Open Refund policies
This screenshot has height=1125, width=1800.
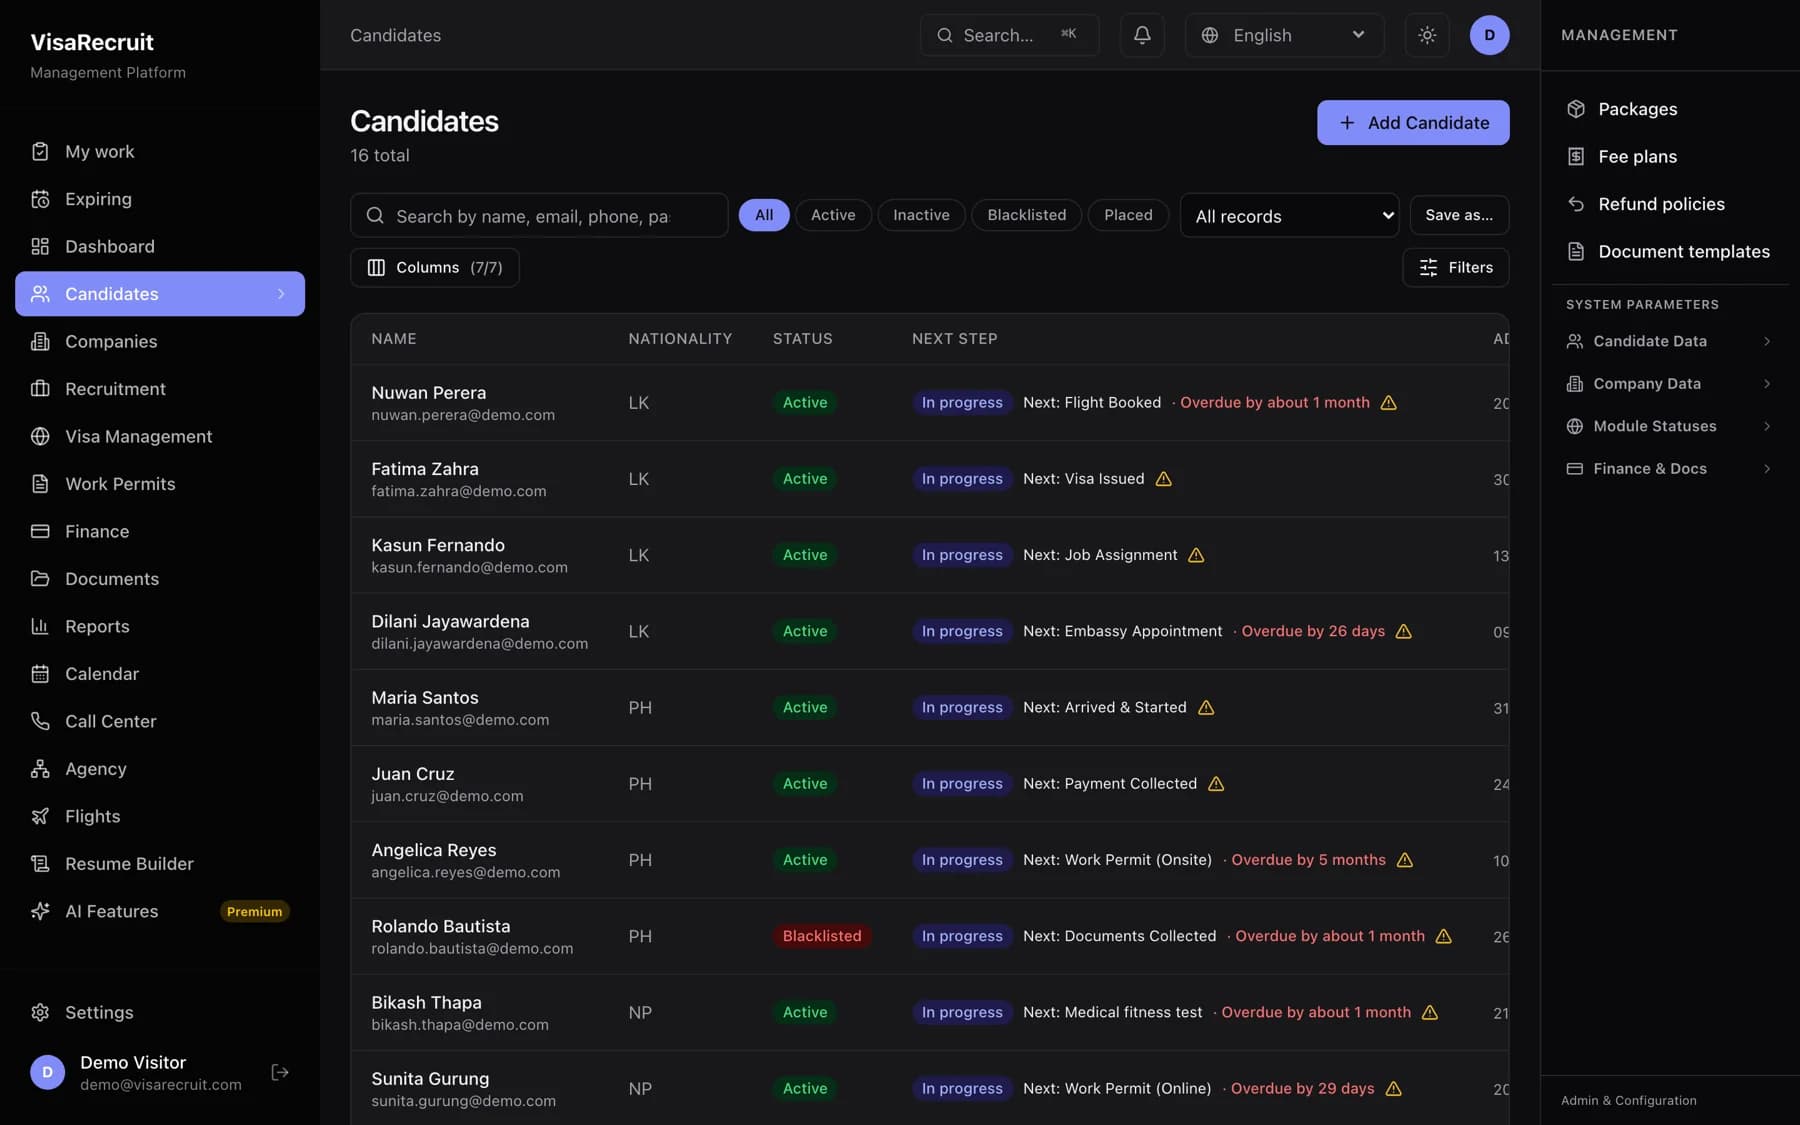1670,204
